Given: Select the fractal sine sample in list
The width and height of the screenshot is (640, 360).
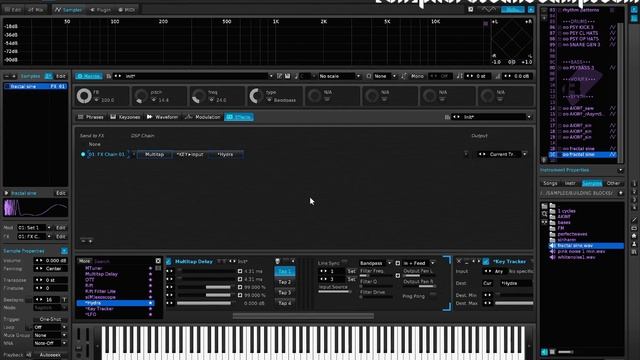Looking at the screenshot, I should [36, 87].
